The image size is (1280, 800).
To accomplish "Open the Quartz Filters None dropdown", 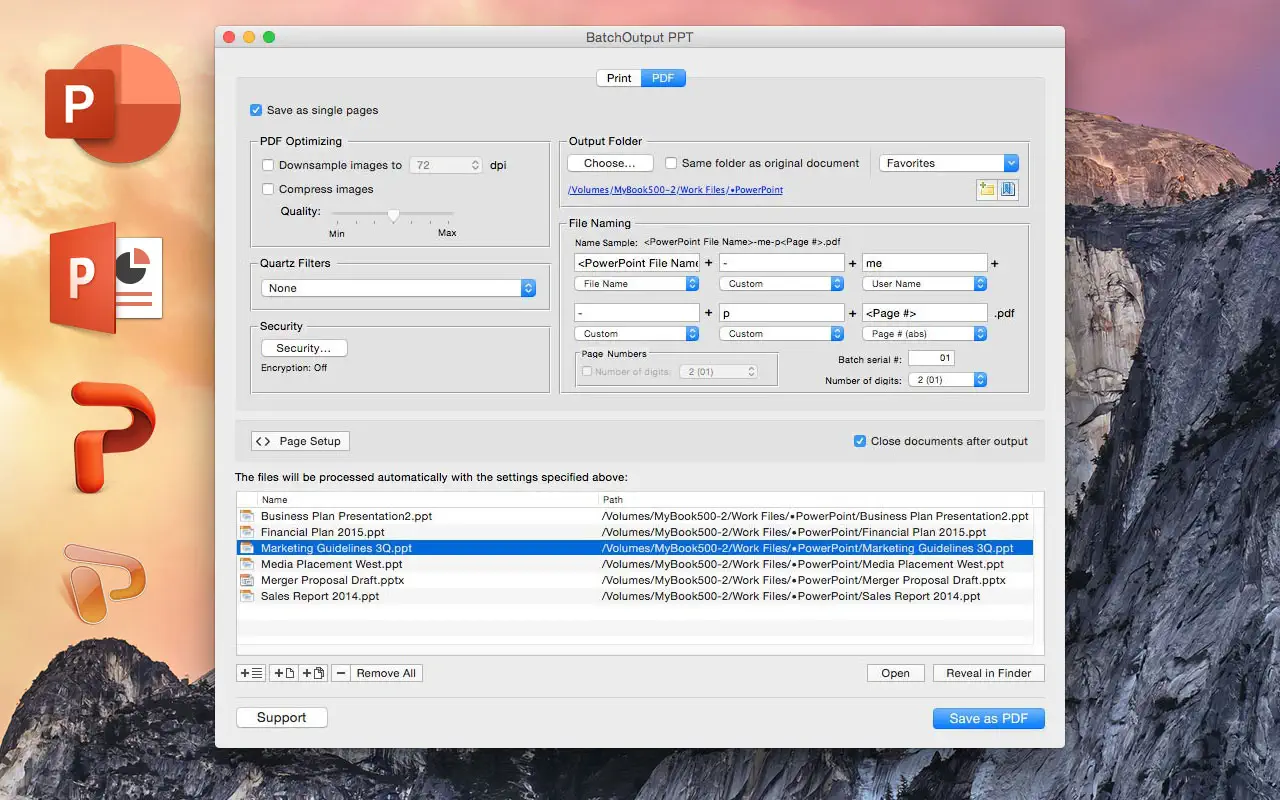I will point(399,288).
